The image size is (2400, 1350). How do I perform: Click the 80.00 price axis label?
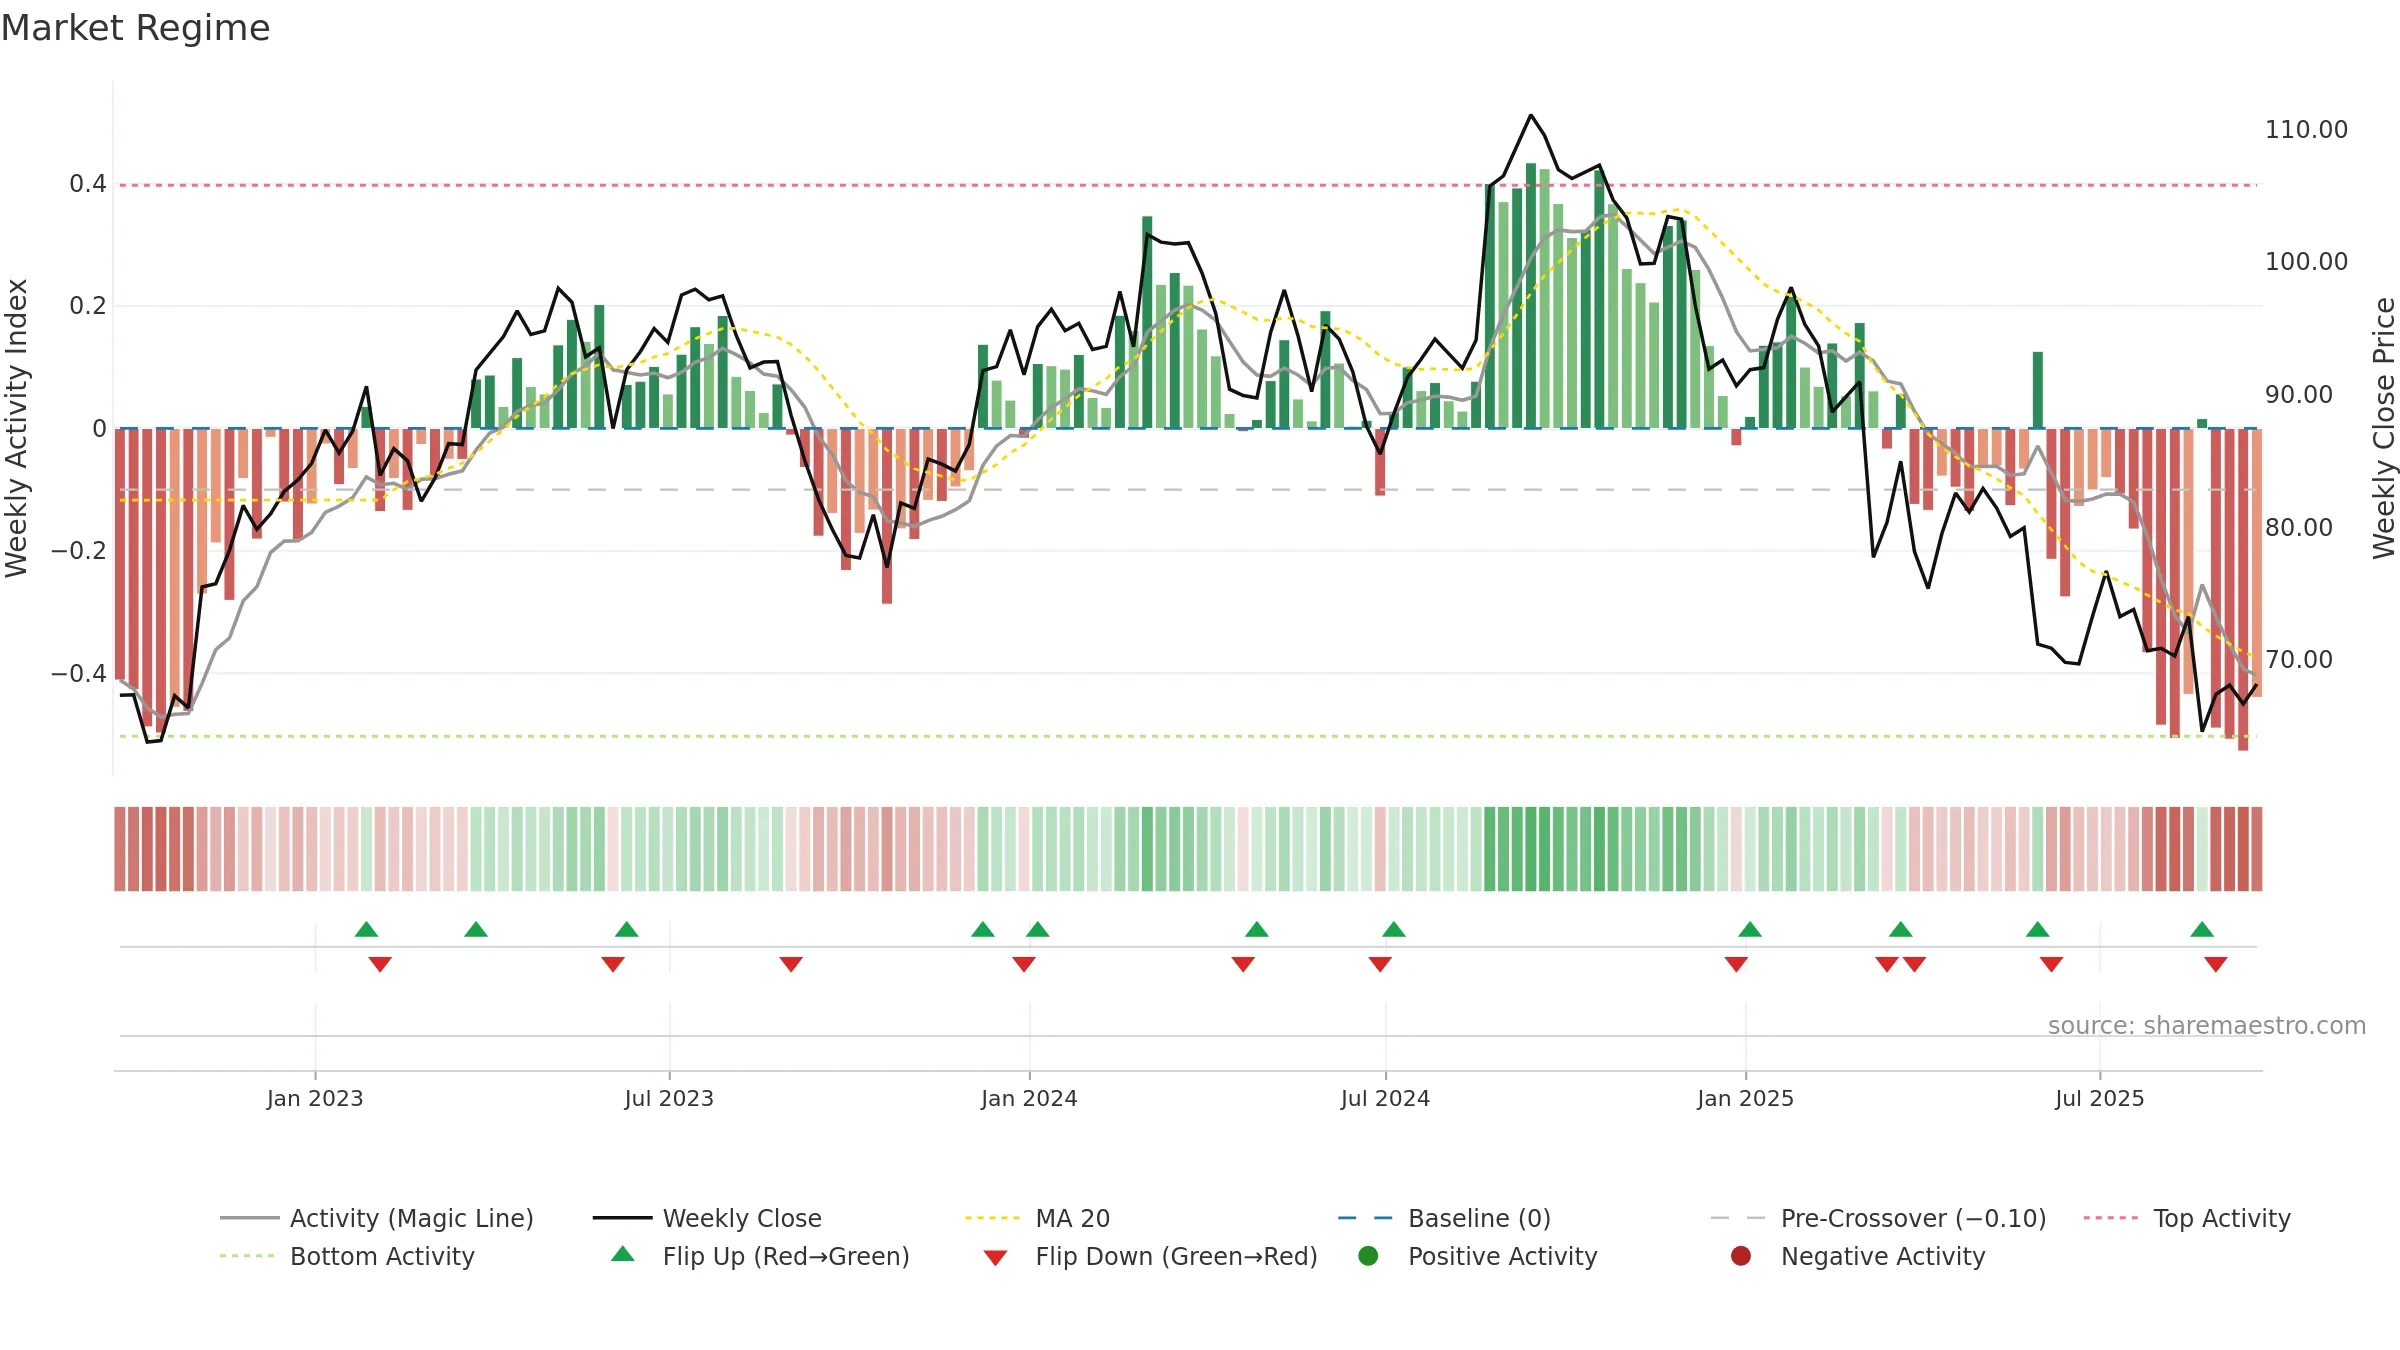[x=2299, y=527]
